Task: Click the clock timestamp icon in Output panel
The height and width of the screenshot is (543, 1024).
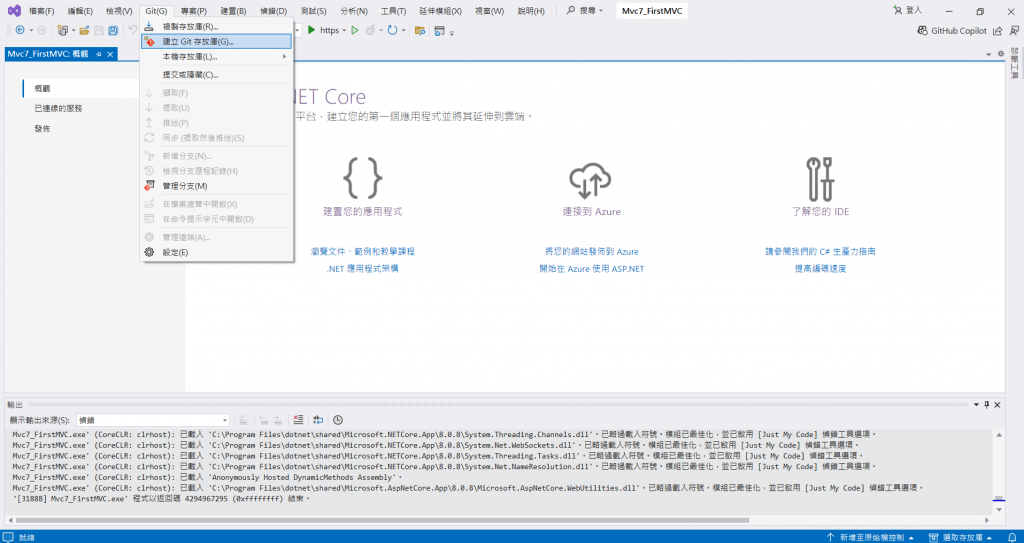Action: click(338, 420)
